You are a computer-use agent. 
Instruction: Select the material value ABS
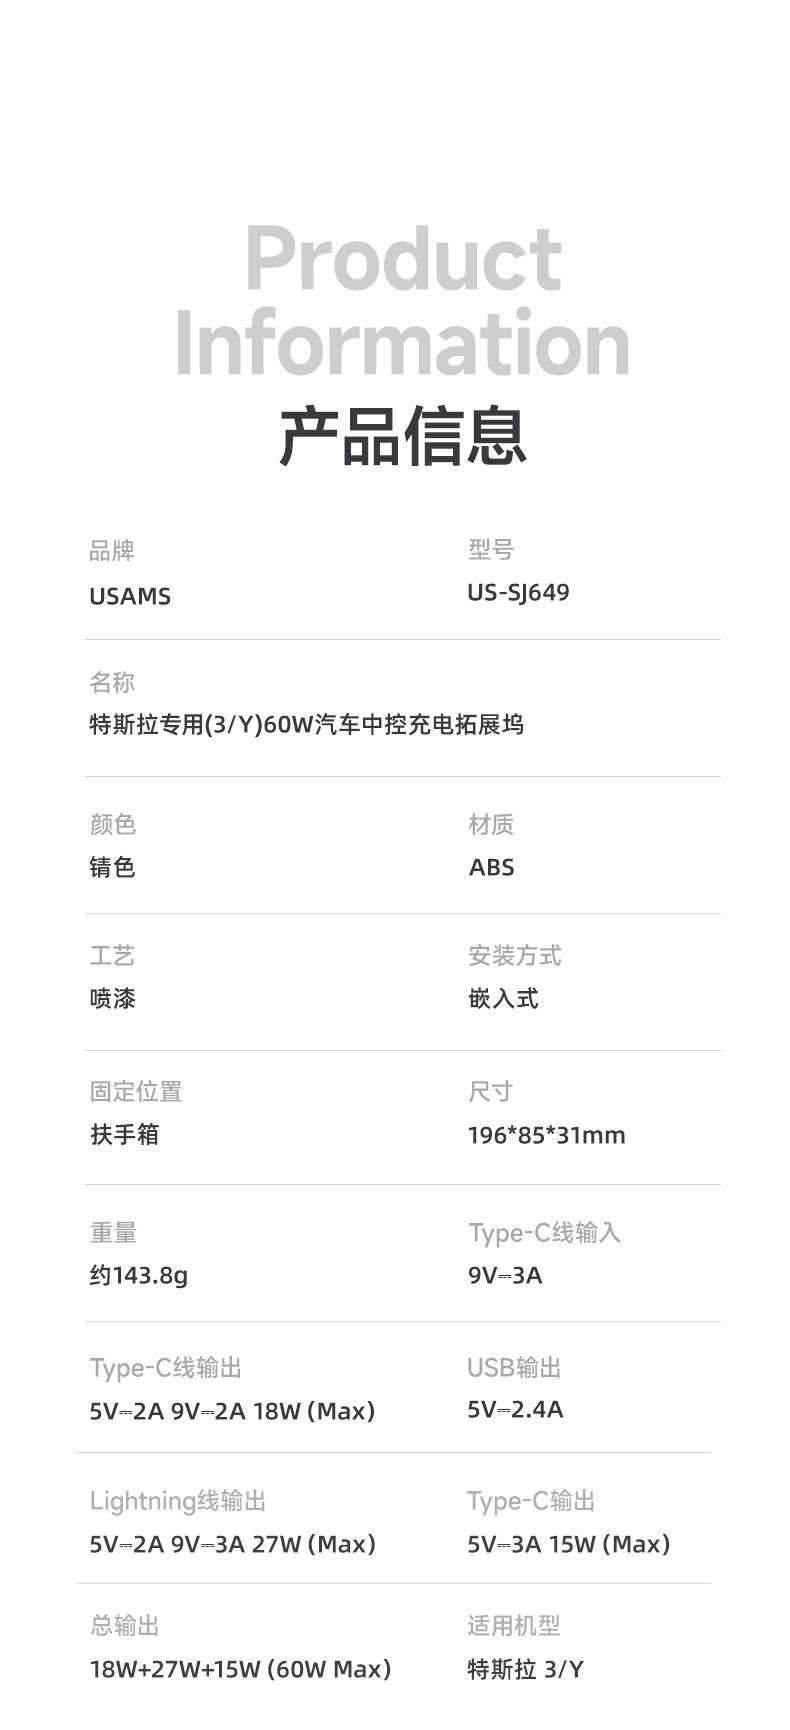tap(491, 867)
